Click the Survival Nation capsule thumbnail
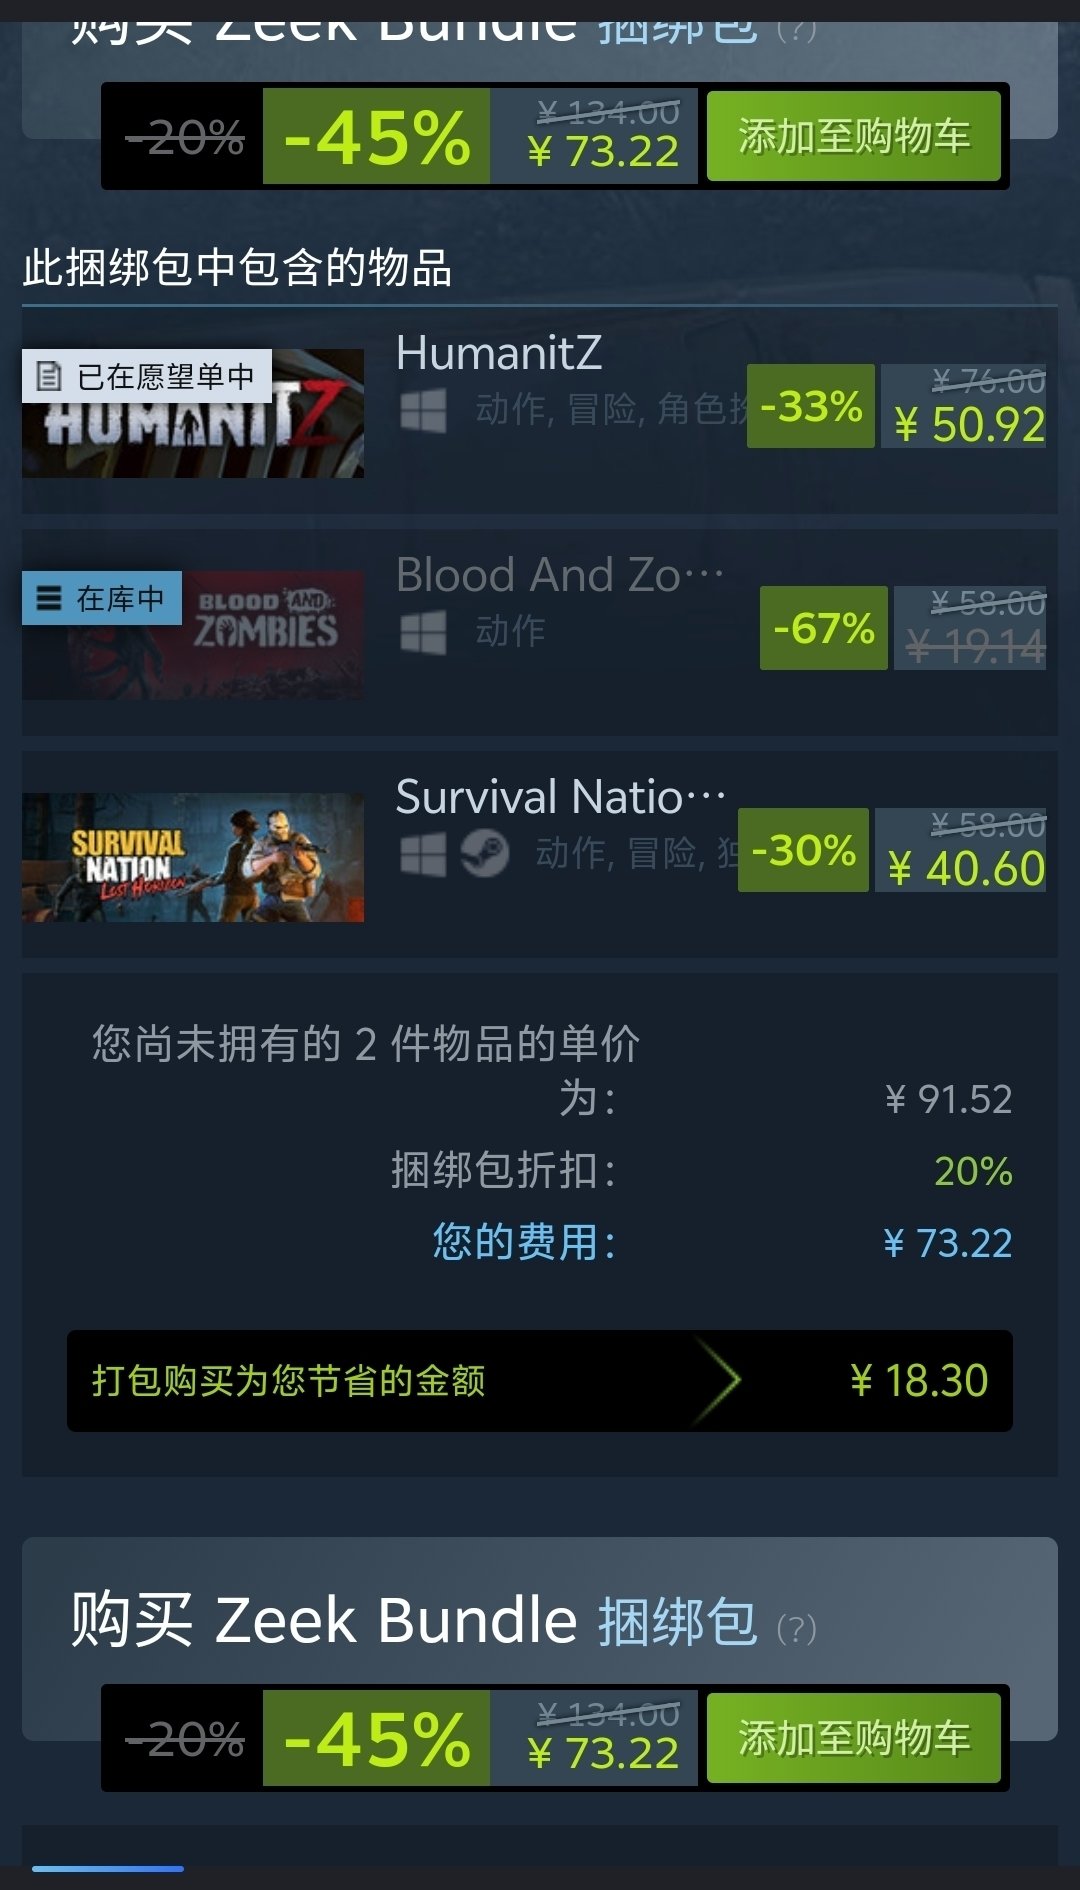The image size is (1080, 1890). pos(193,857)
